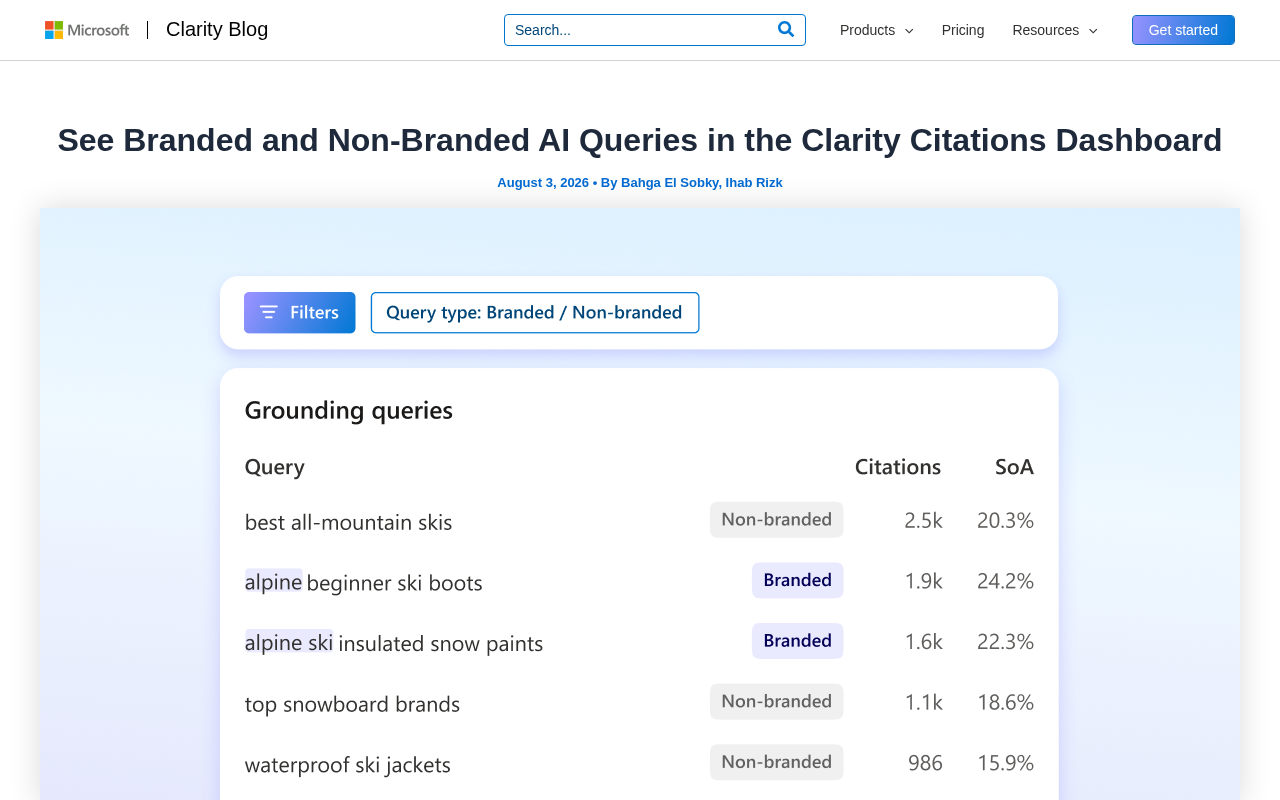Open author Bahga El Sobky's page
Image resolution: width=1280 pixels, height=800 pixels.
click(669, 183)
